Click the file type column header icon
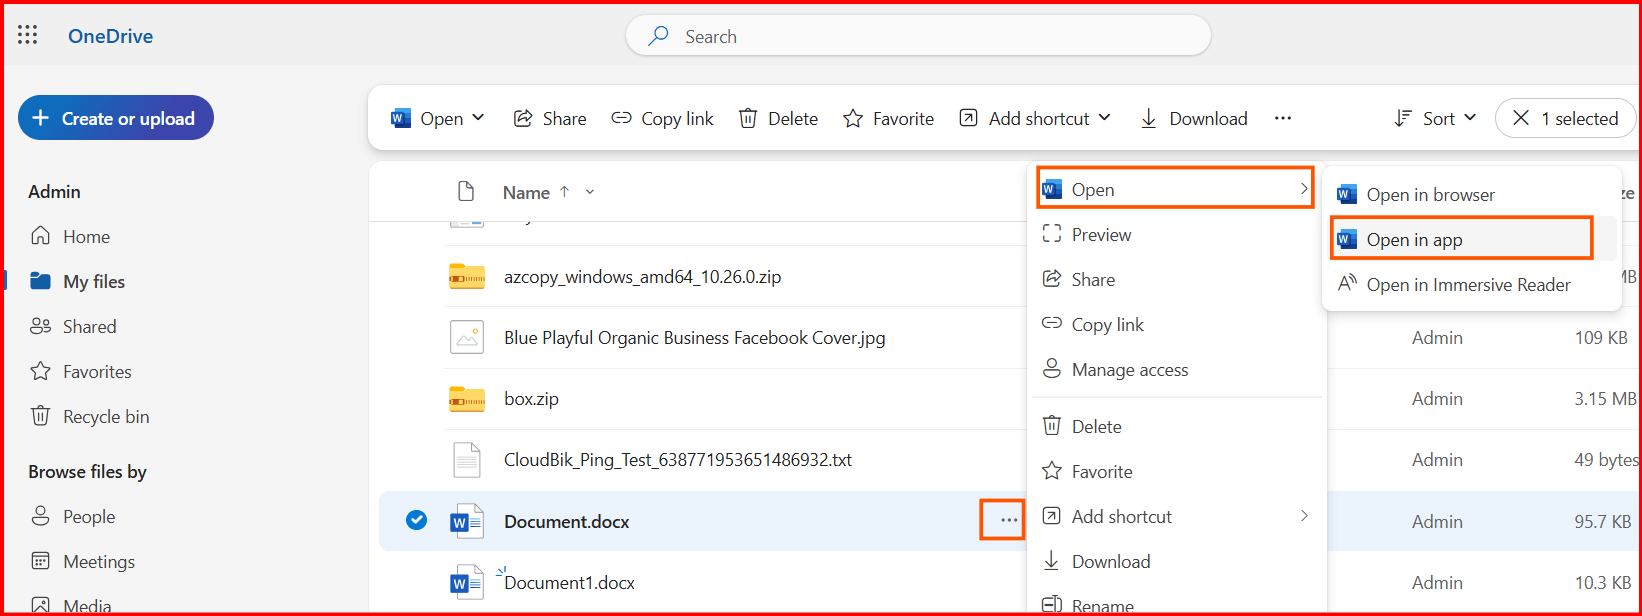Viewport: 1642px width, 616px height. click(465, 191)
